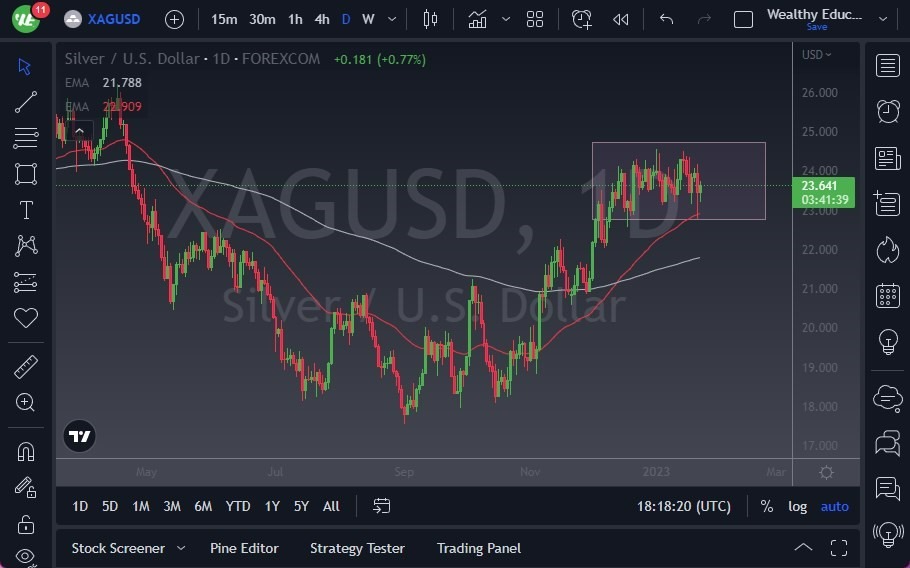Toggle auto scale mode

tap(835, 507)
